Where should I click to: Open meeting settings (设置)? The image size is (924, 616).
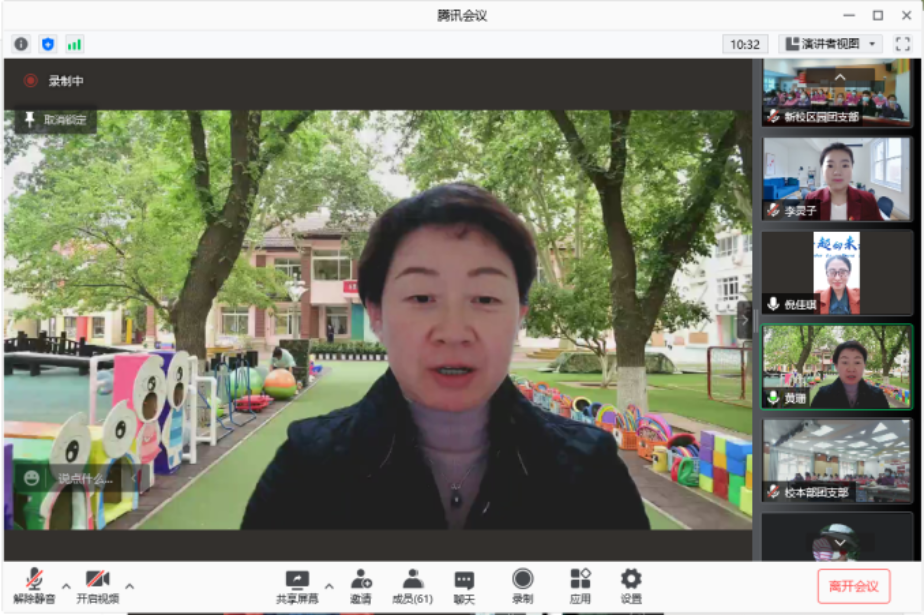point(631,585)
